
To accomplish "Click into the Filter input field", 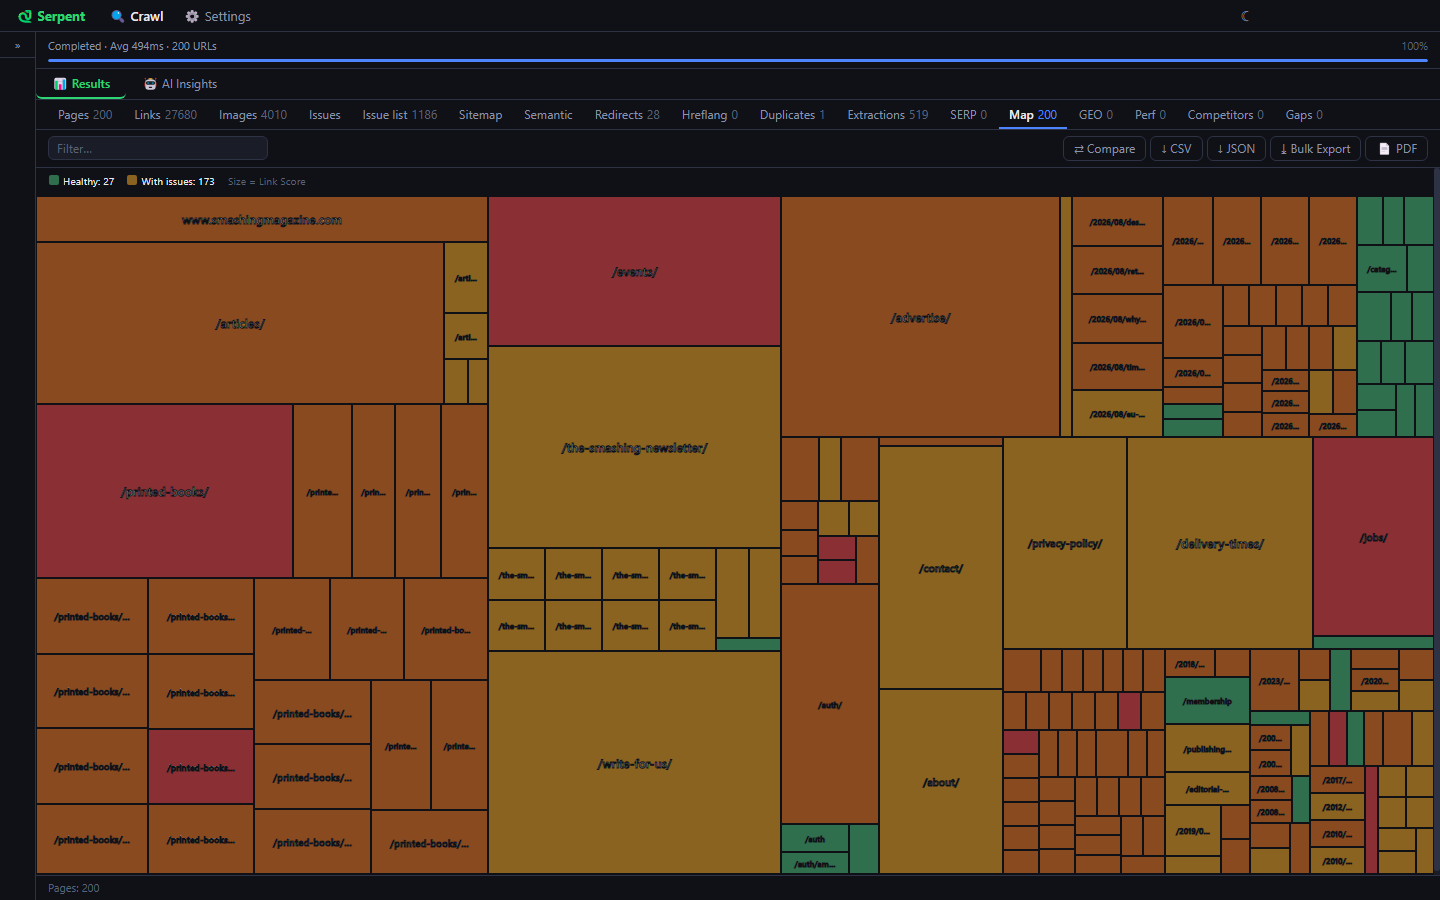I will click(158, 148).
